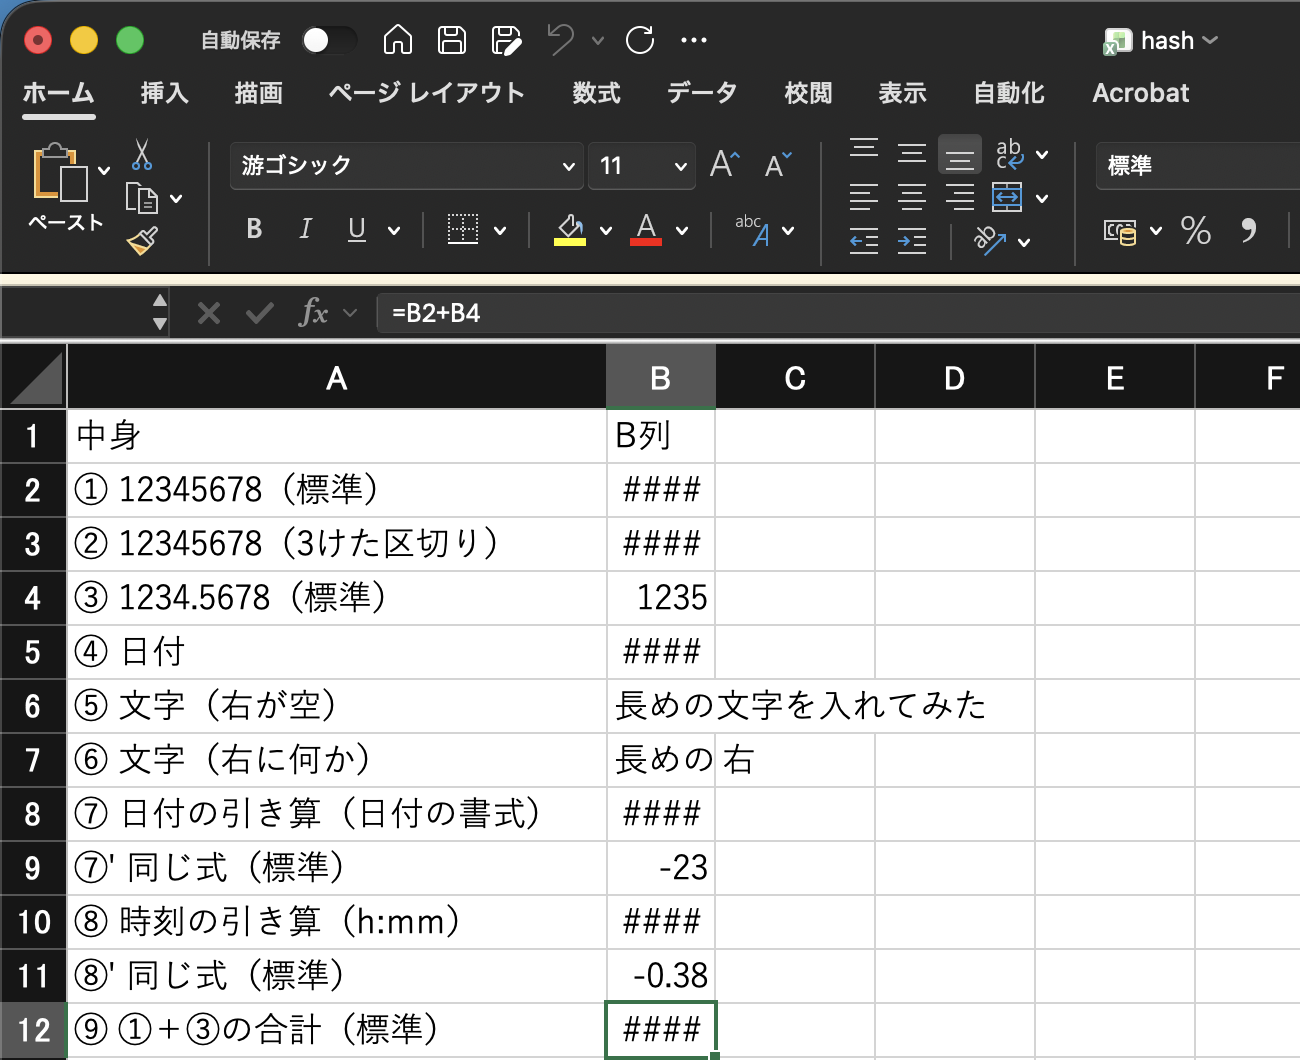Cut selection with scissors icon

142,155
